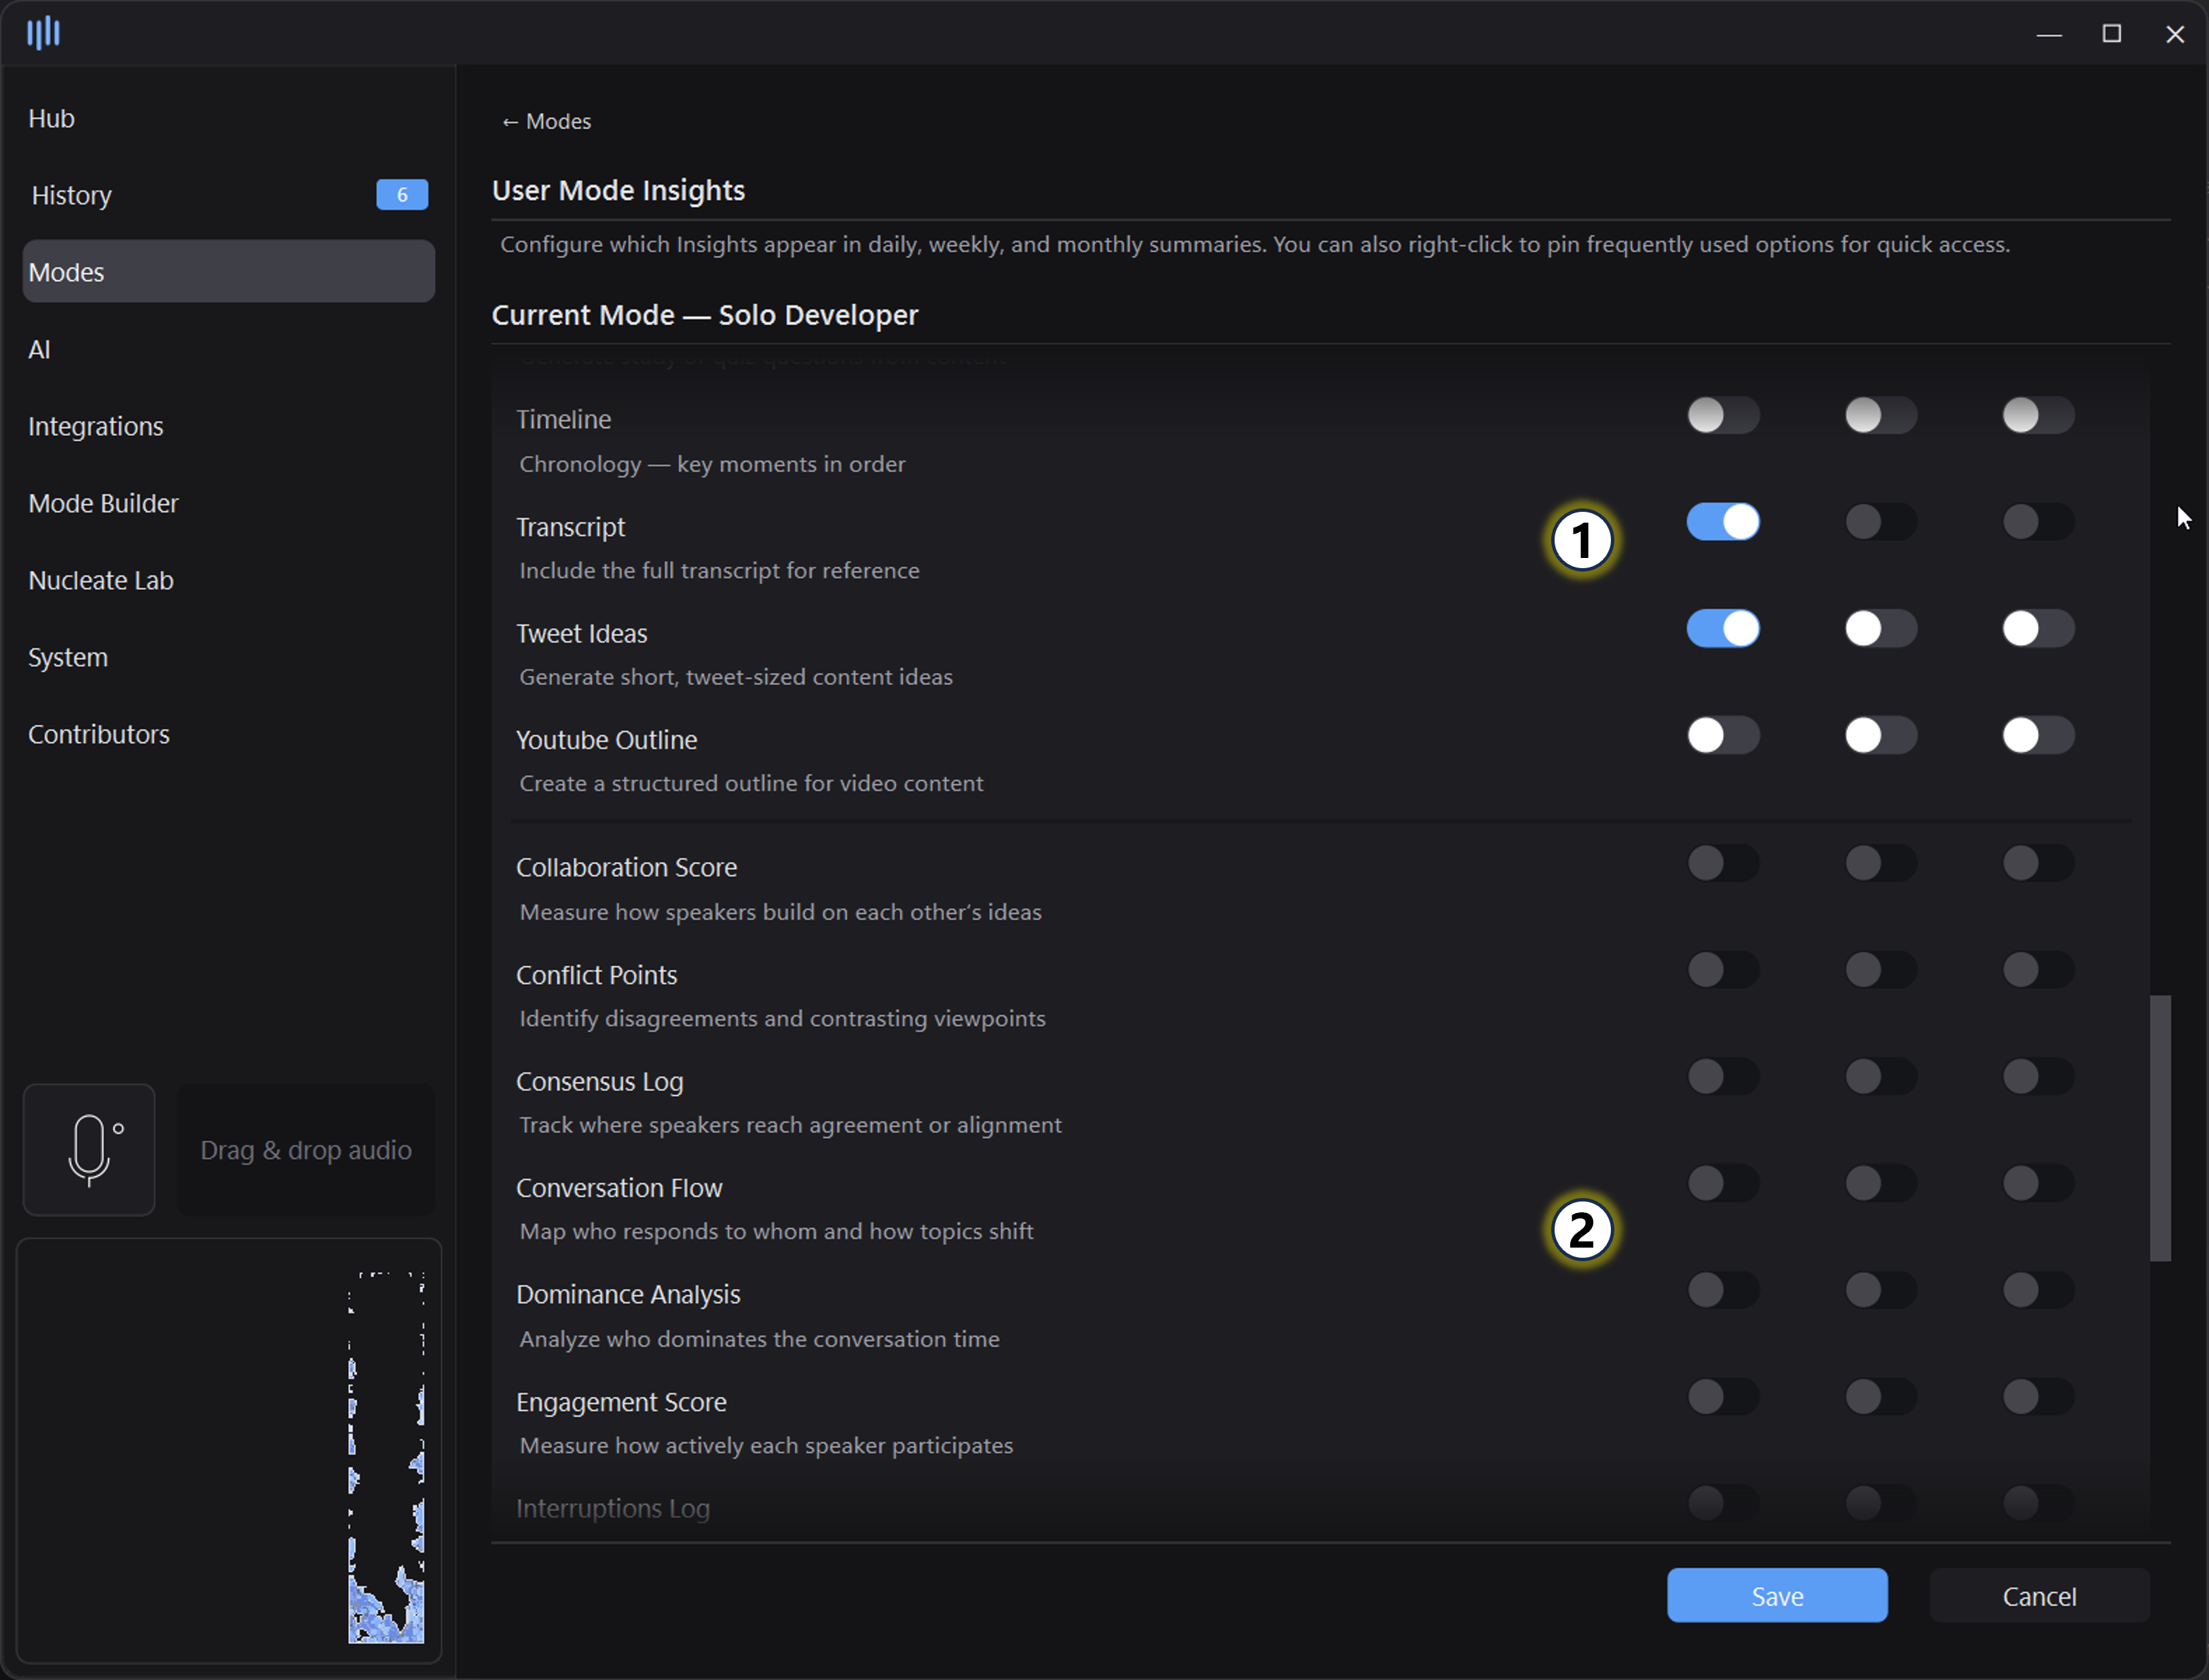Enable Transcript second column switch
The image size is (2209, 1680).
pyautogui.click(x=1881, y=522)
